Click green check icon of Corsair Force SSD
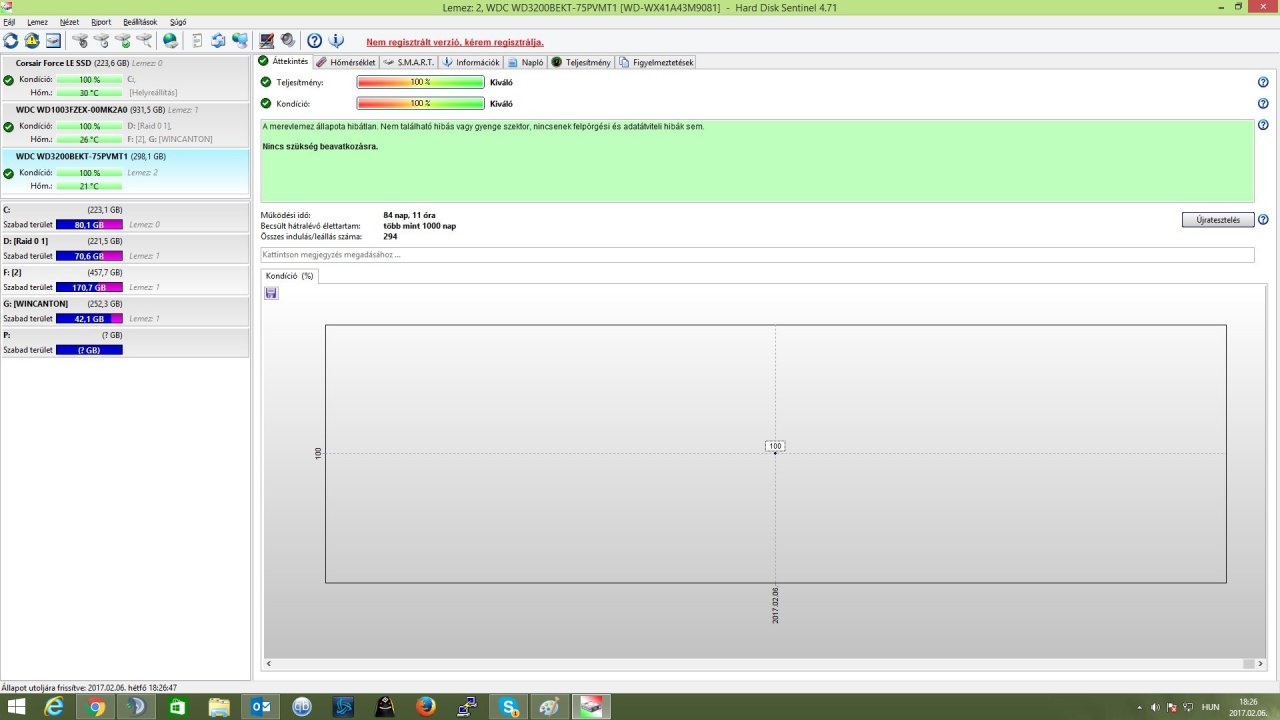1280x720 pixels. (9, 79)
